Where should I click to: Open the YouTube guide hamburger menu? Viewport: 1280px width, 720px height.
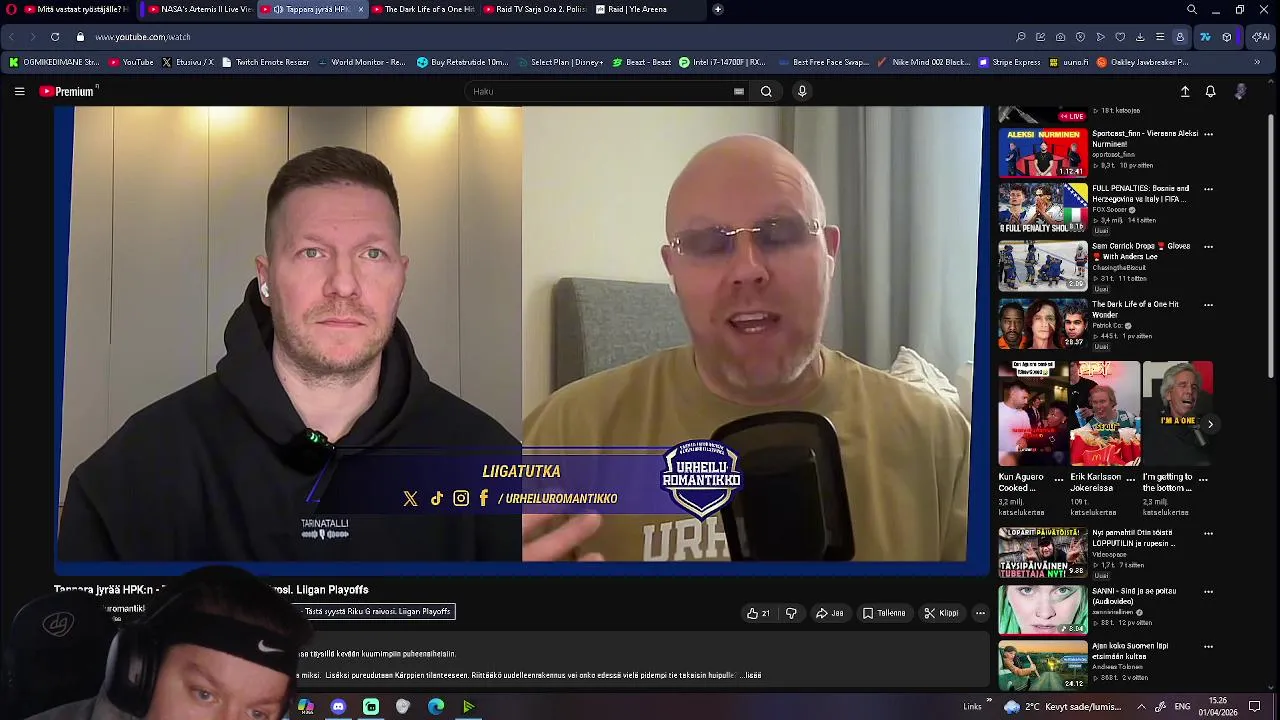pyautogui.click(x=19, y=91)
